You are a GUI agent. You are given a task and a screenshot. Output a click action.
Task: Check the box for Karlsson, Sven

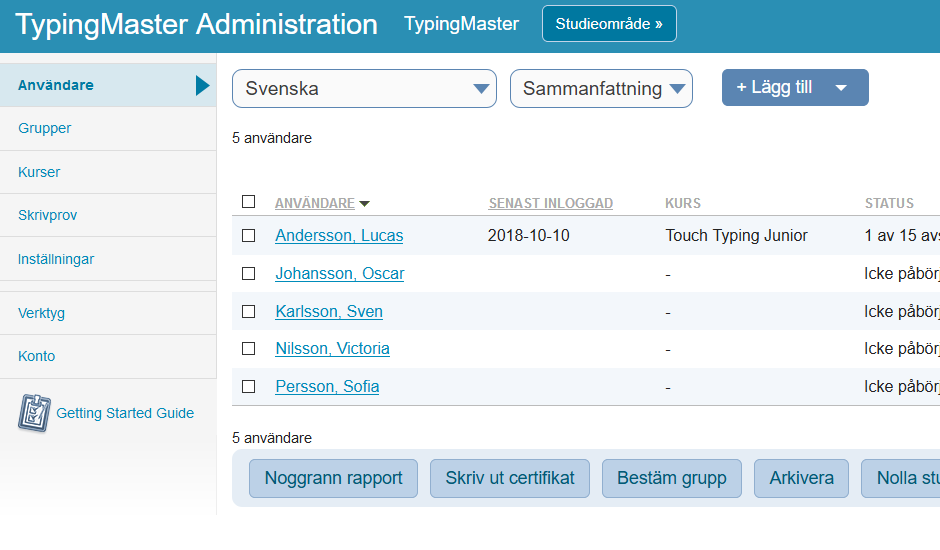(x=248, y=311)
